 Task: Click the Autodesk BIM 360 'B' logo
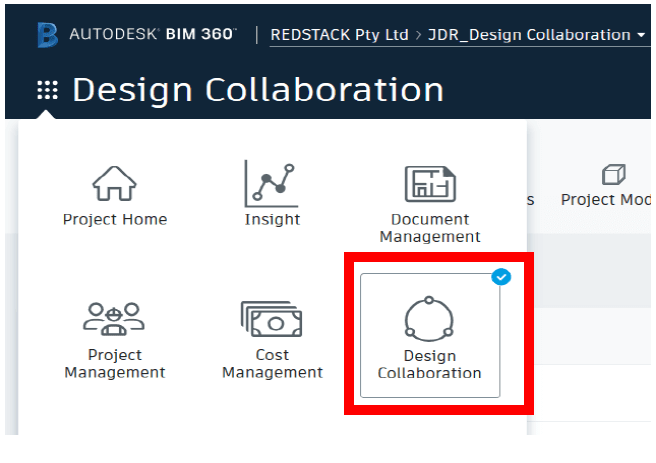click(x=47, y=35)
